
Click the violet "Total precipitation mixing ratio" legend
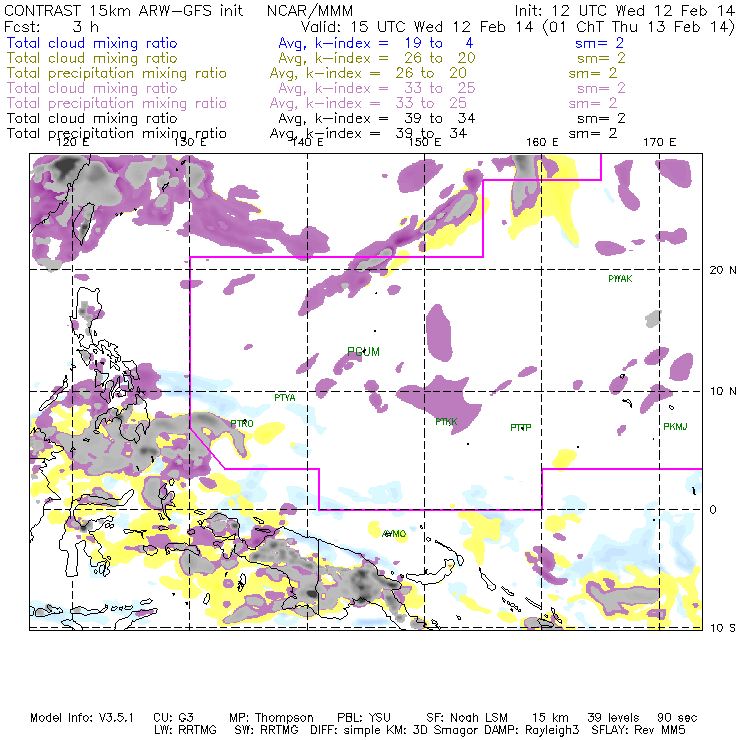(x=117, y=103)
